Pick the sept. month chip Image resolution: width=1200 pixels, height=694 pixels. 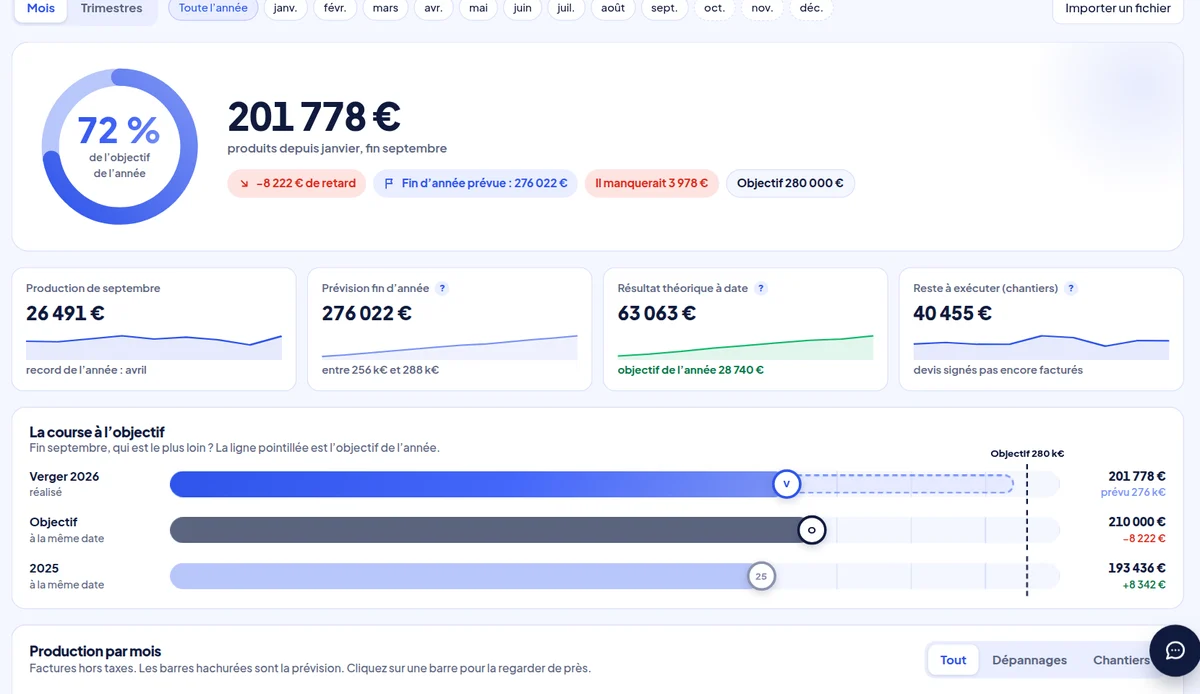[x=664, y=8]
